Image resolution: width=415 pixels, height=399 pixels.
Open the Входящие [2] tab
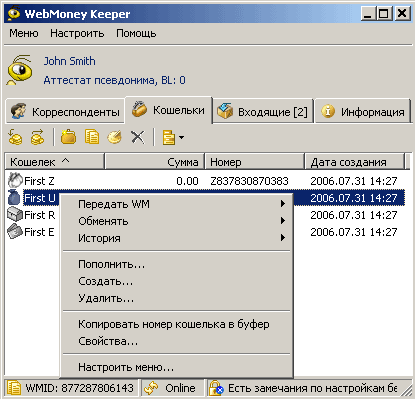(x=263, y=111)
